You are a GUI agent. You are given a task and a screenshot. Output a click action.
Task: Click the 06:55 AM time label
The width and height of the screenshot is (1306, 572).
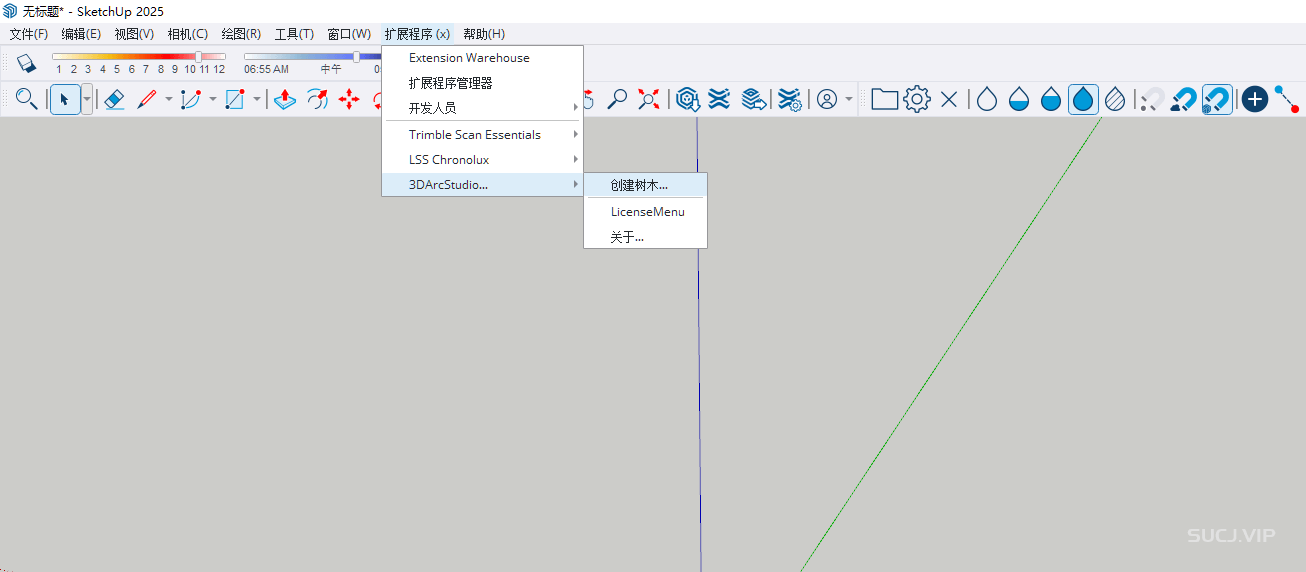(x=266, y=70)
